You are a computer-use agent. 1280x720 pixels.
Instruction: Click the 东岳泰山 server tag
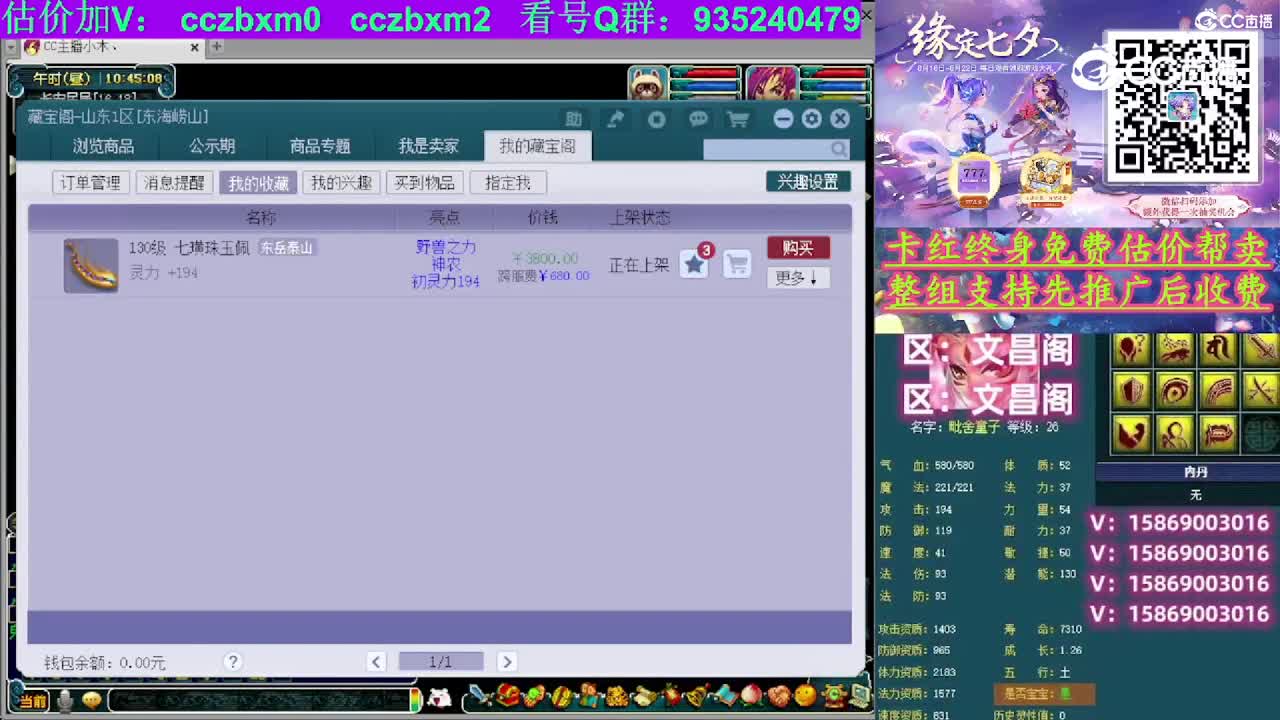pyautogui.click(x=287, y=248)
